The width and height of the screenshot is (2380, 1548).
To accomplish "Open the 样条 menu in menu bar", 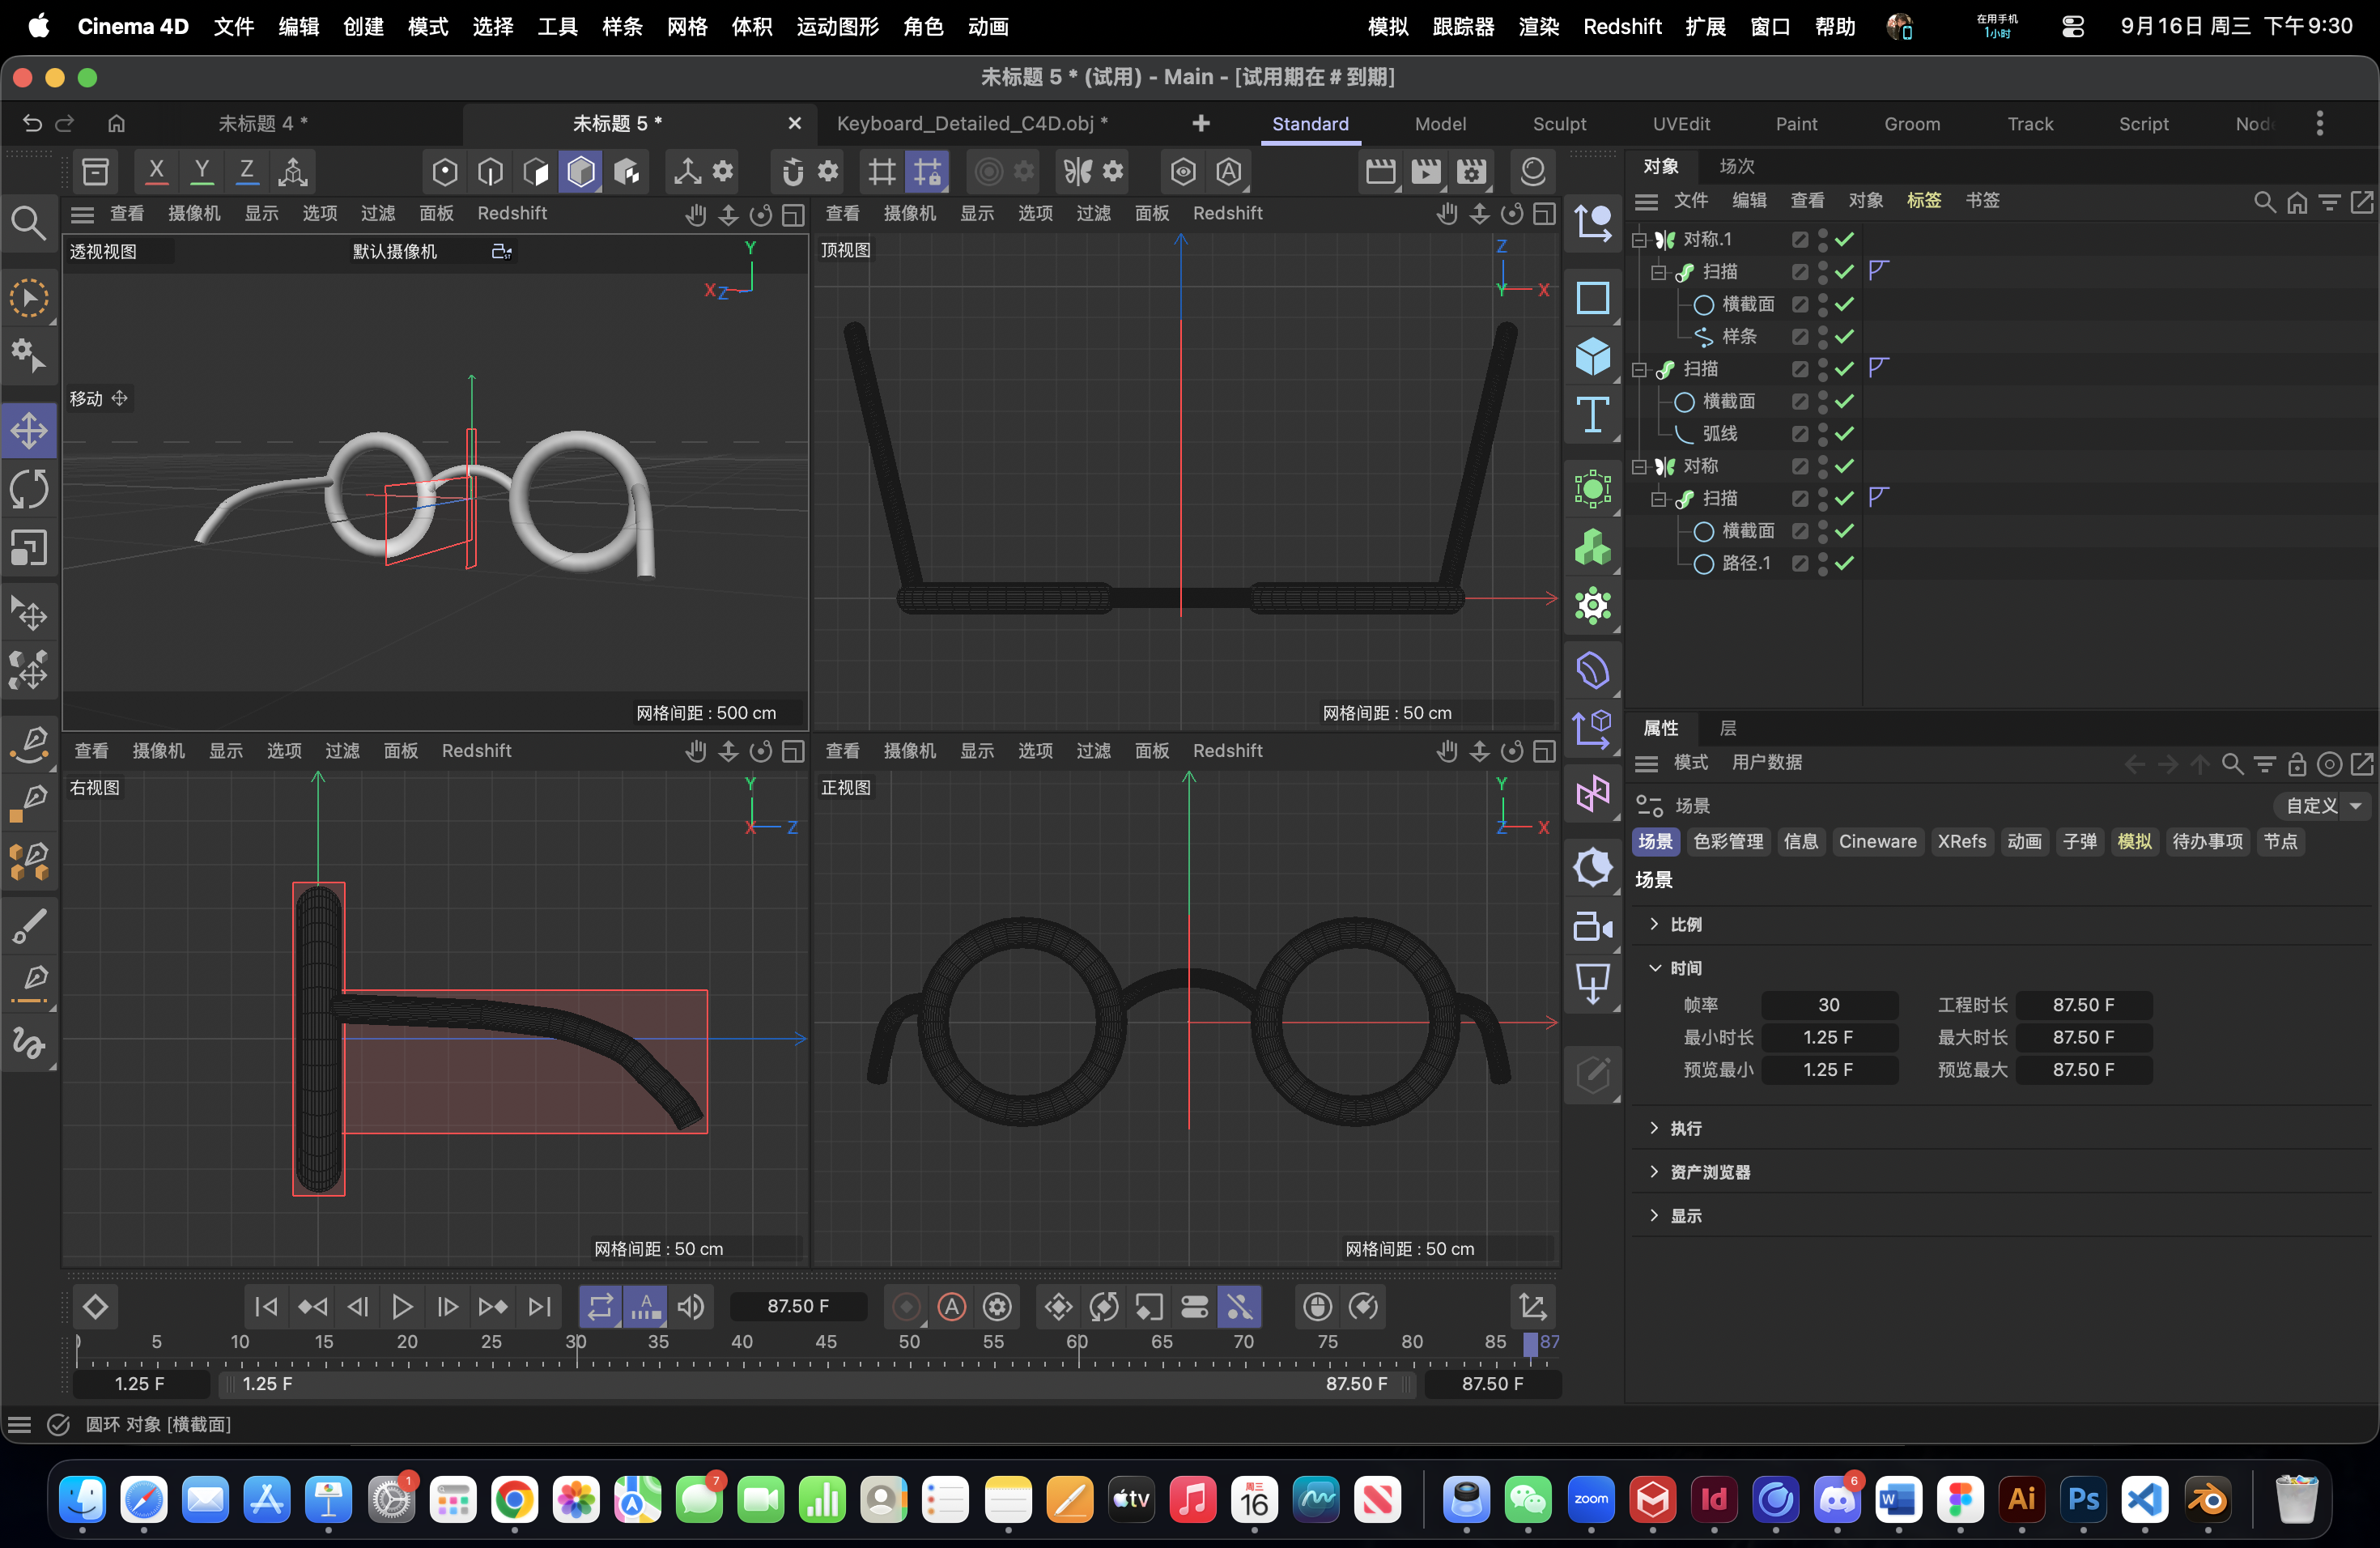I will point(622,27).
